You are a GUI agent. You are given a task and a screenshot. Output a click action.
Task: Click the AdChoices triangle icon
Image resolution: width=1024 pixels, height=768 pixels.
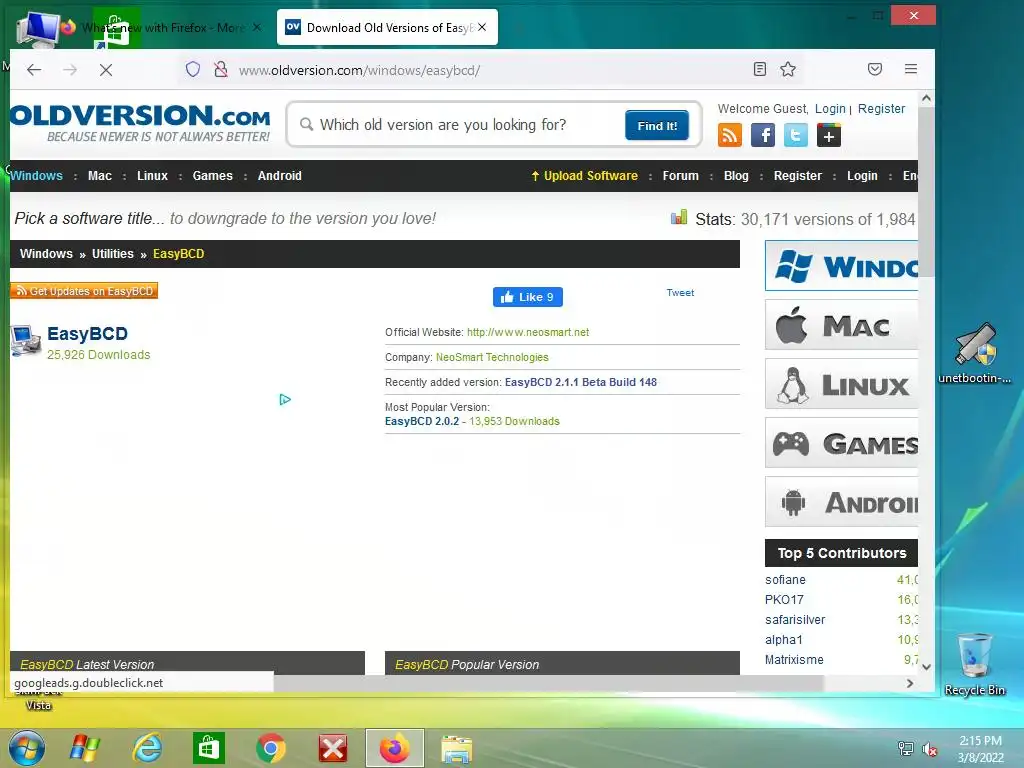click(x=285, y=399)
